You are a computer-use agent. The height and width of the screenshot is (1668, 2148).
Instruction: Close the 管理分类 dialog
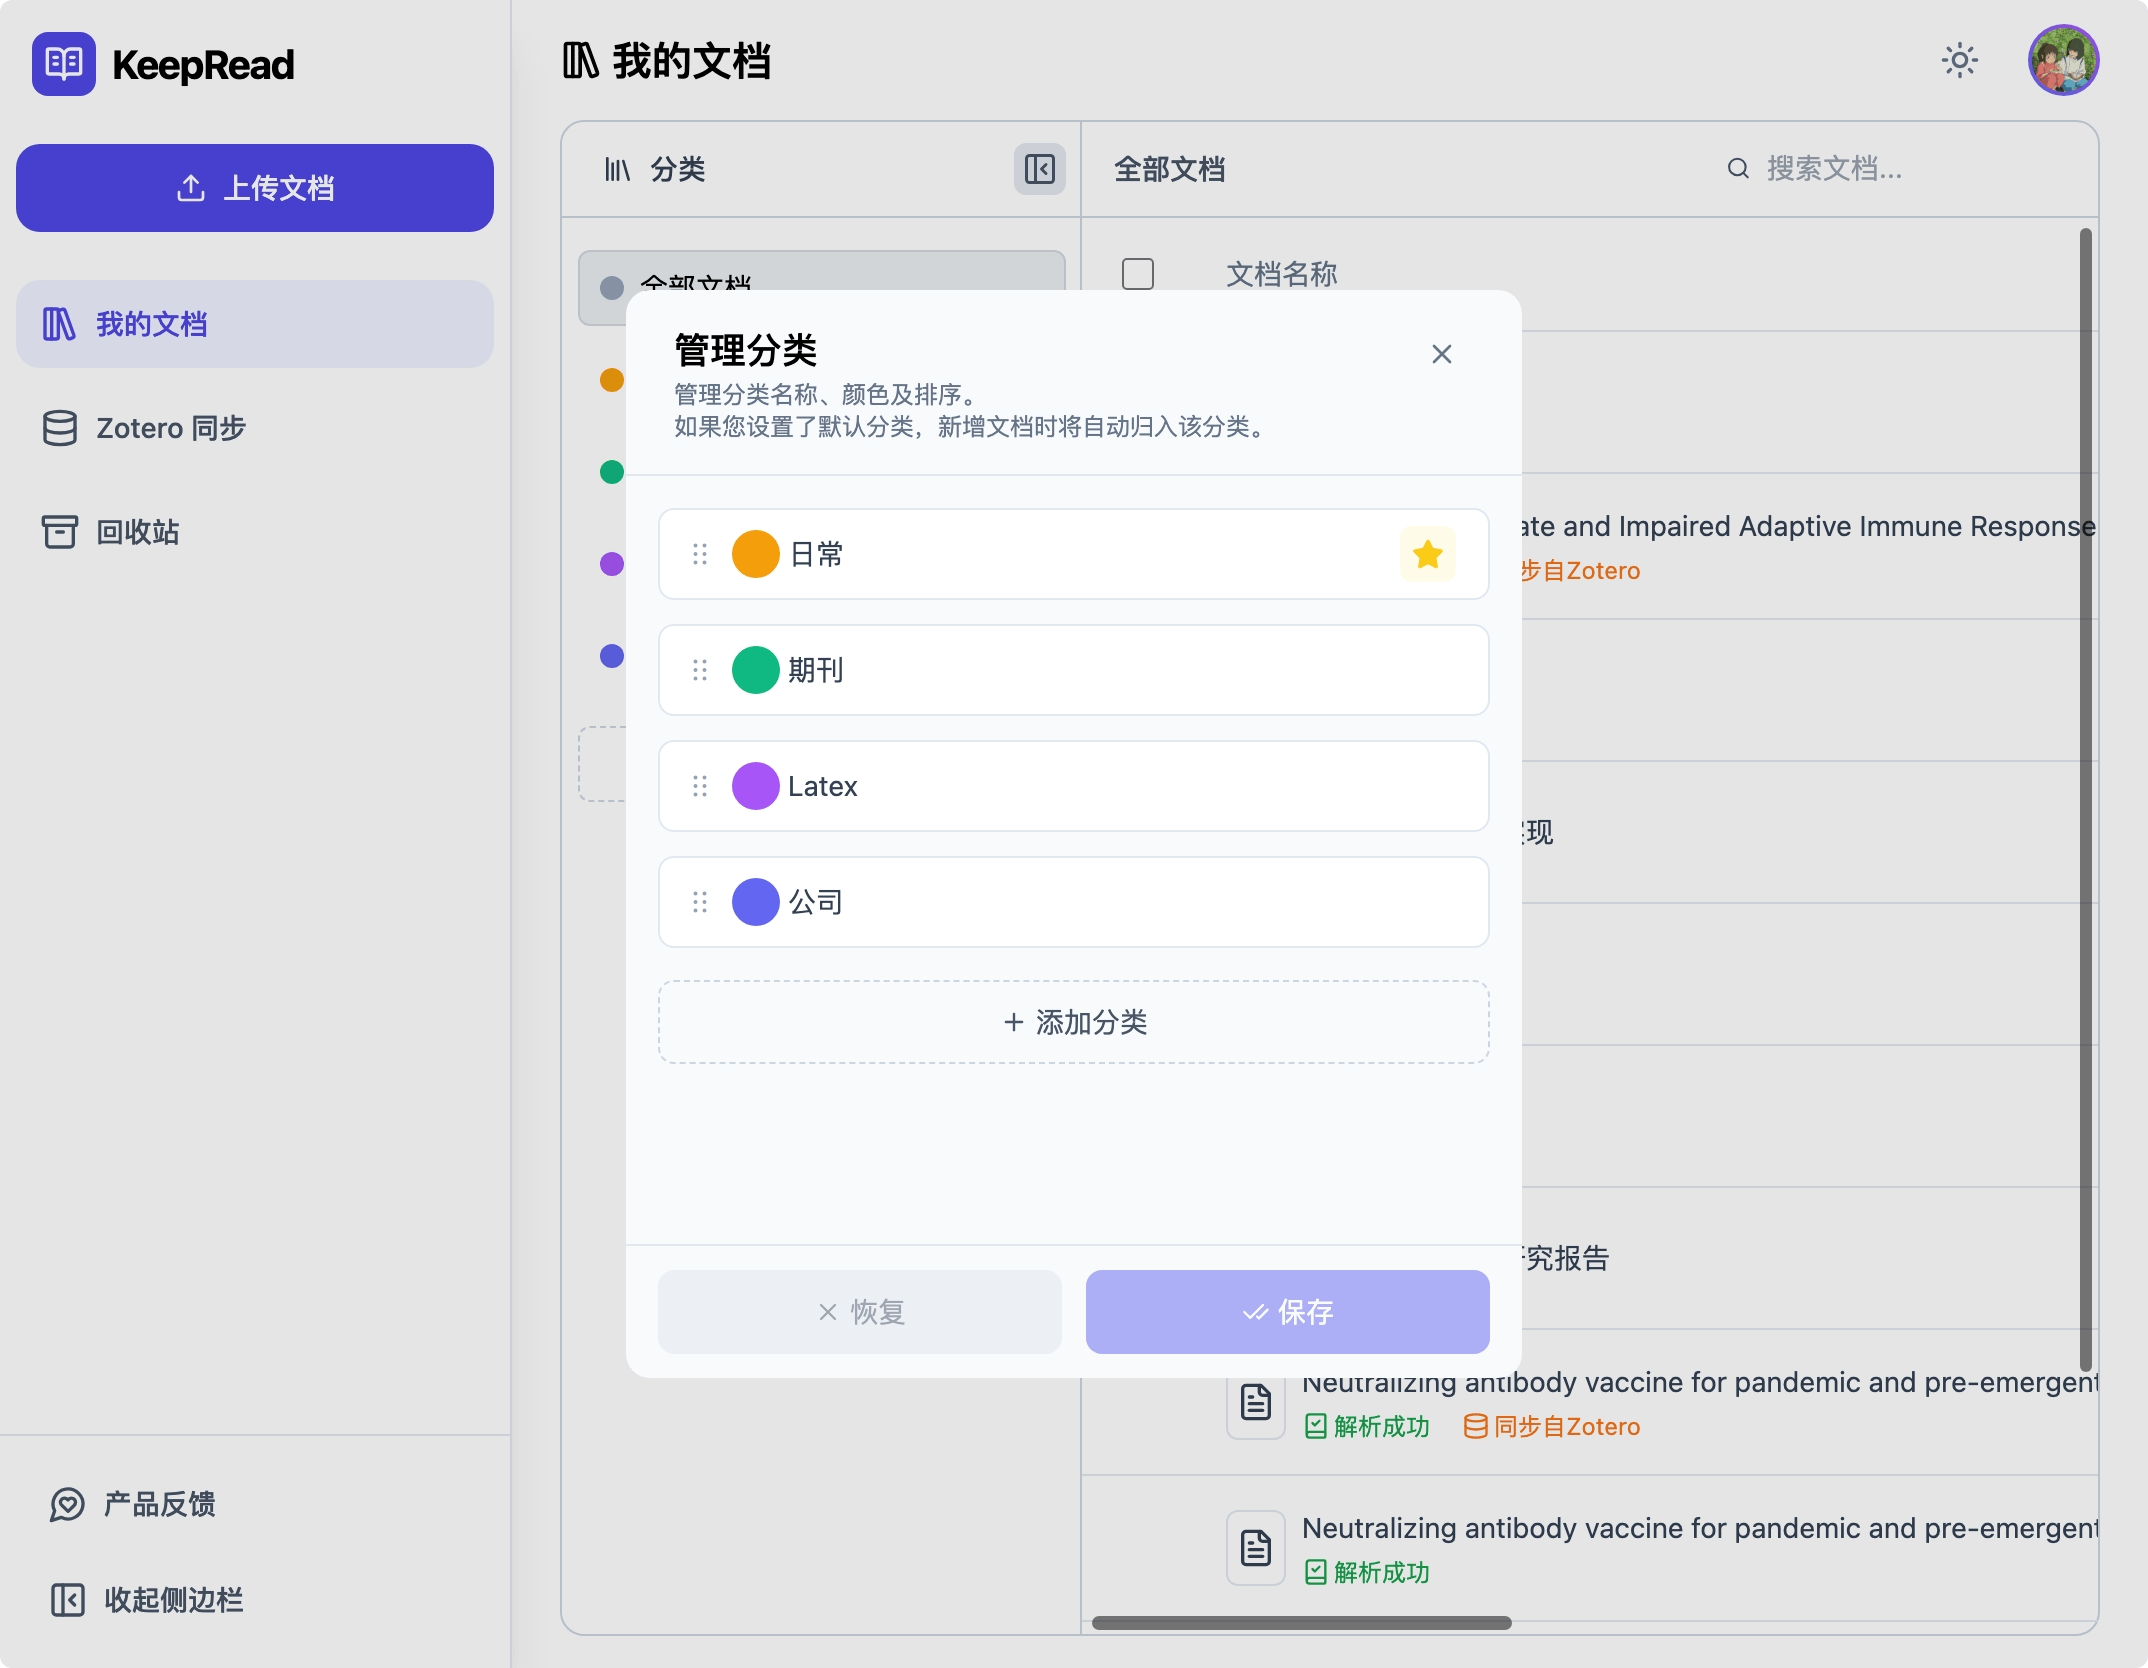pos(1441,353)
